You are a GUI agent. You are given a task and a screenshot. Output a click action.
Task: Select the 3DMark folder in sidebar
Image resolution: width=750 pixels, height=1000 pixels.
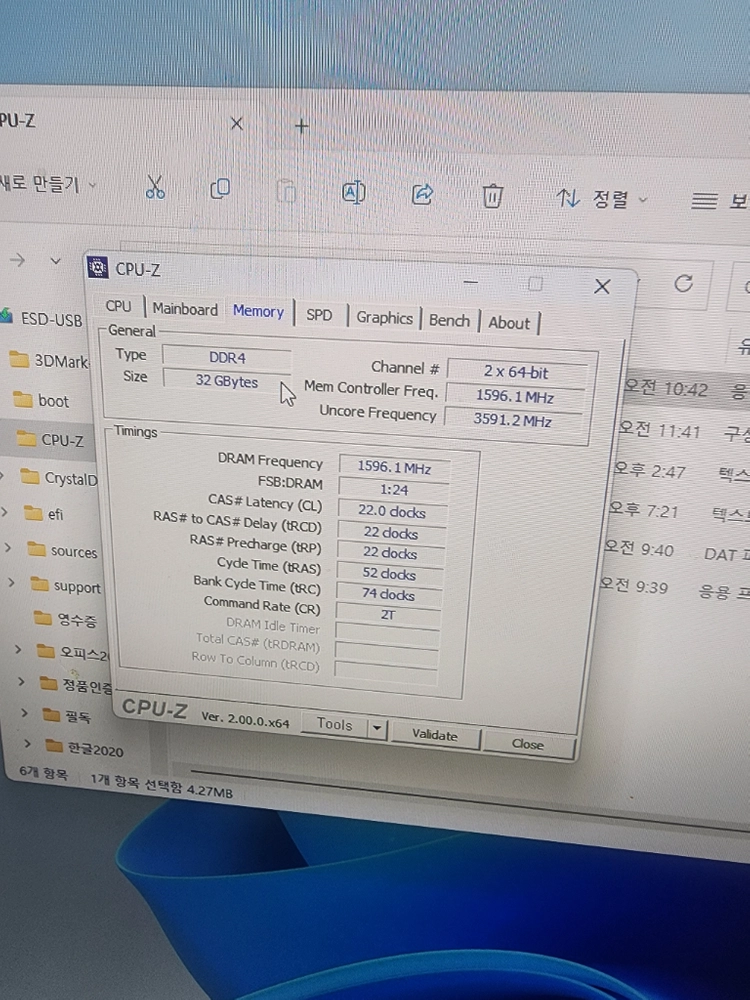[50, 361]
